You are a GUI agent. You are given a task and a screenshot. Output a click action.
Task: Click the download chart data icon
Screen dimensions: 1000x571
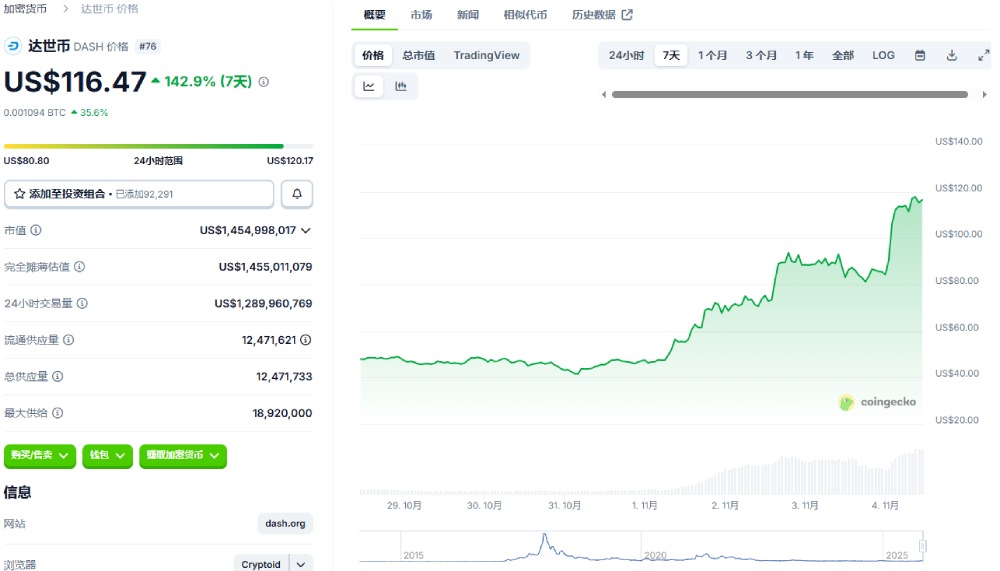coord(952,56)
